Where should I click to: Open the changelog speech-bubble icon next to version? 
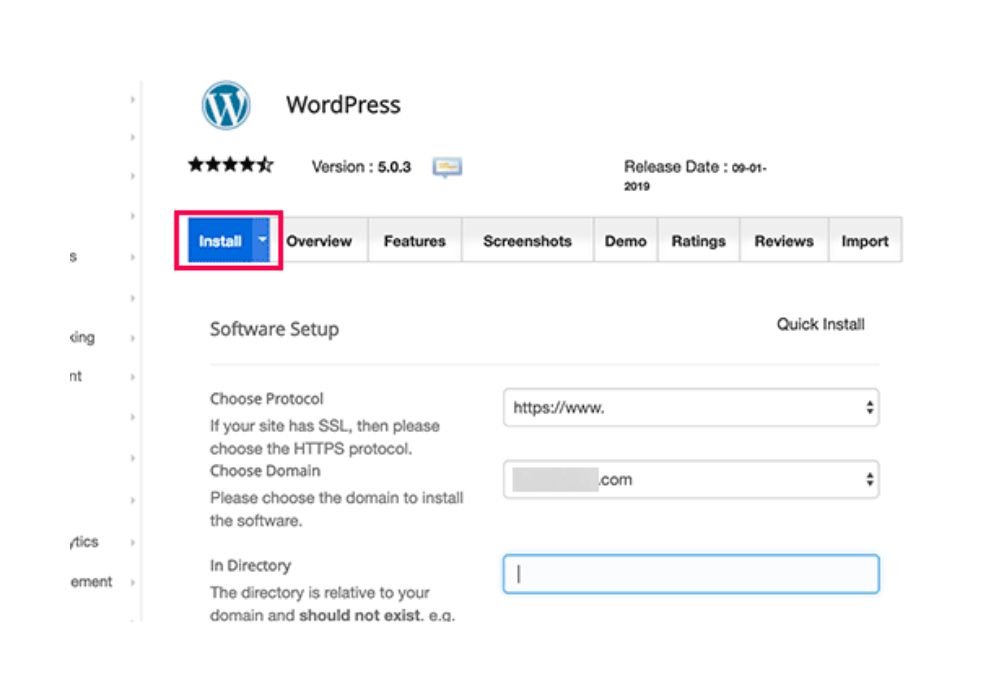point(447,167)
